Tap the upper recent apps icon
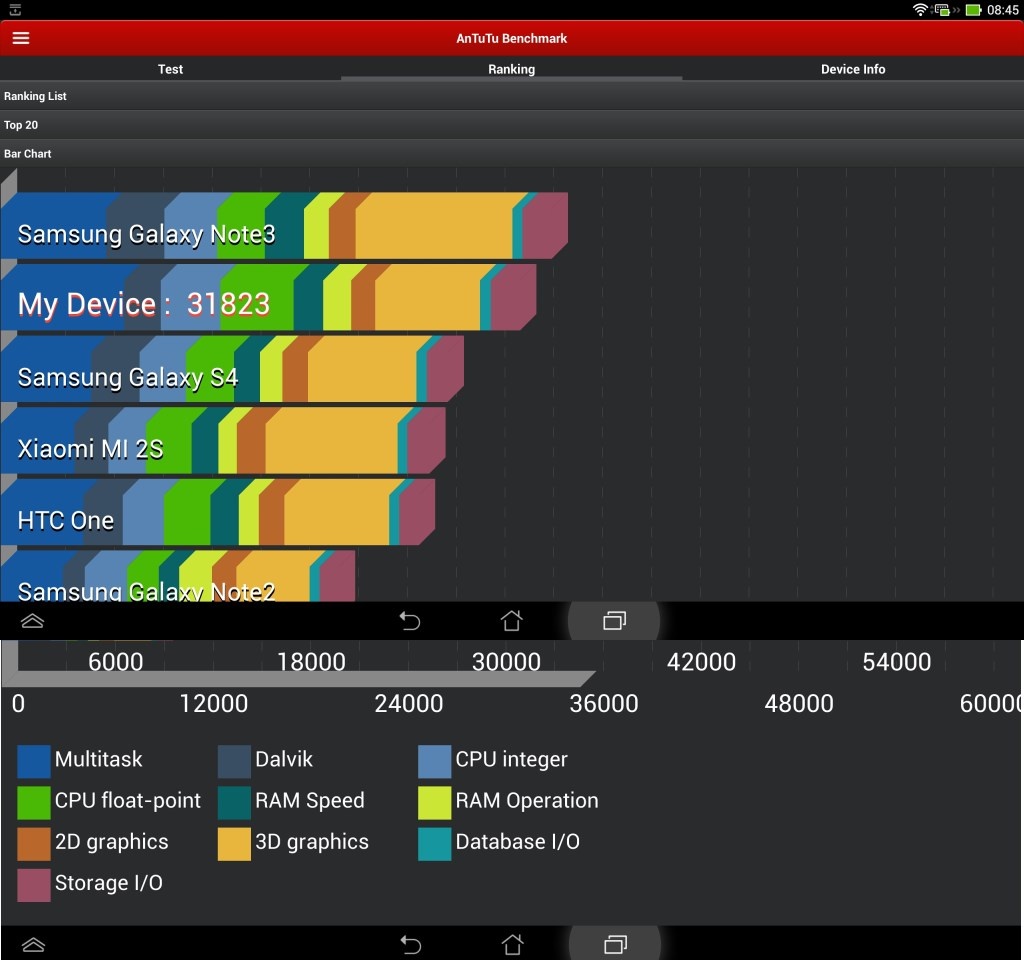This screenshot has width=1024, height=960. pos(614,620)
